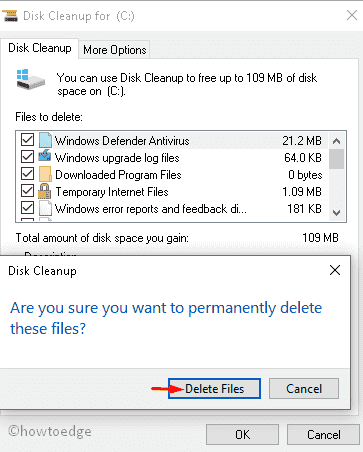Click the file list scrollbar thumb
Image resolution: width=363 pixels, height=452 pixels.
click(x=336, y=159)
